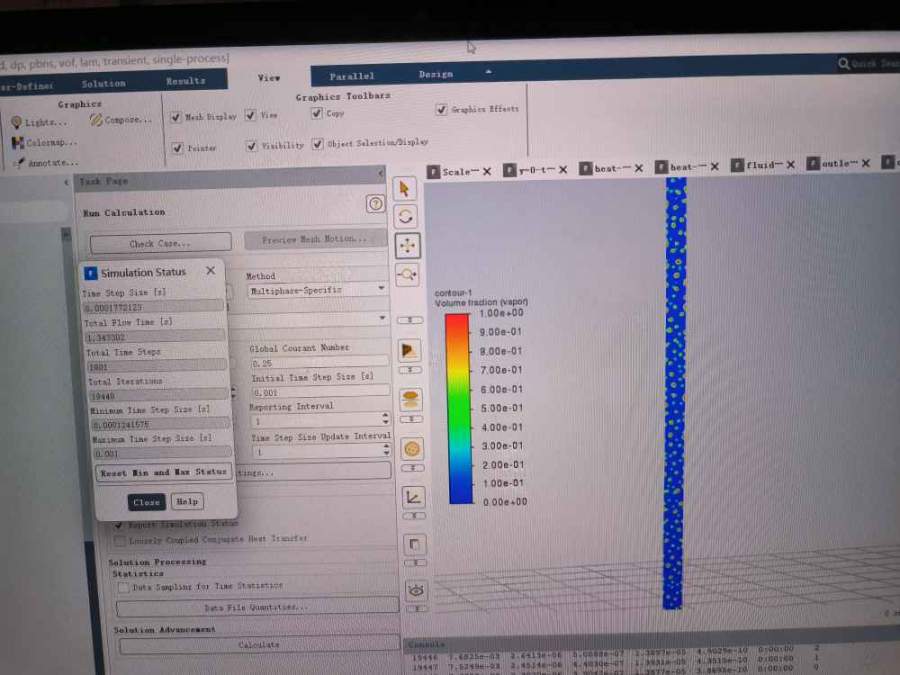Activate the rotate view tool
900x675 pixels.
click(406, 216)
